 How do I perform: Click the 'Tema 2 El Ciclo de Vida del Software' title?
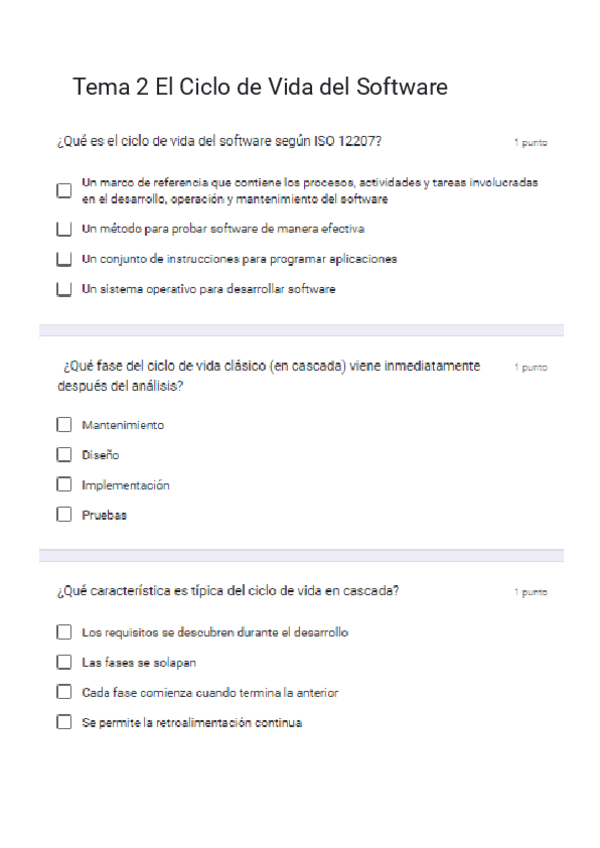click(x=260, y=87)
